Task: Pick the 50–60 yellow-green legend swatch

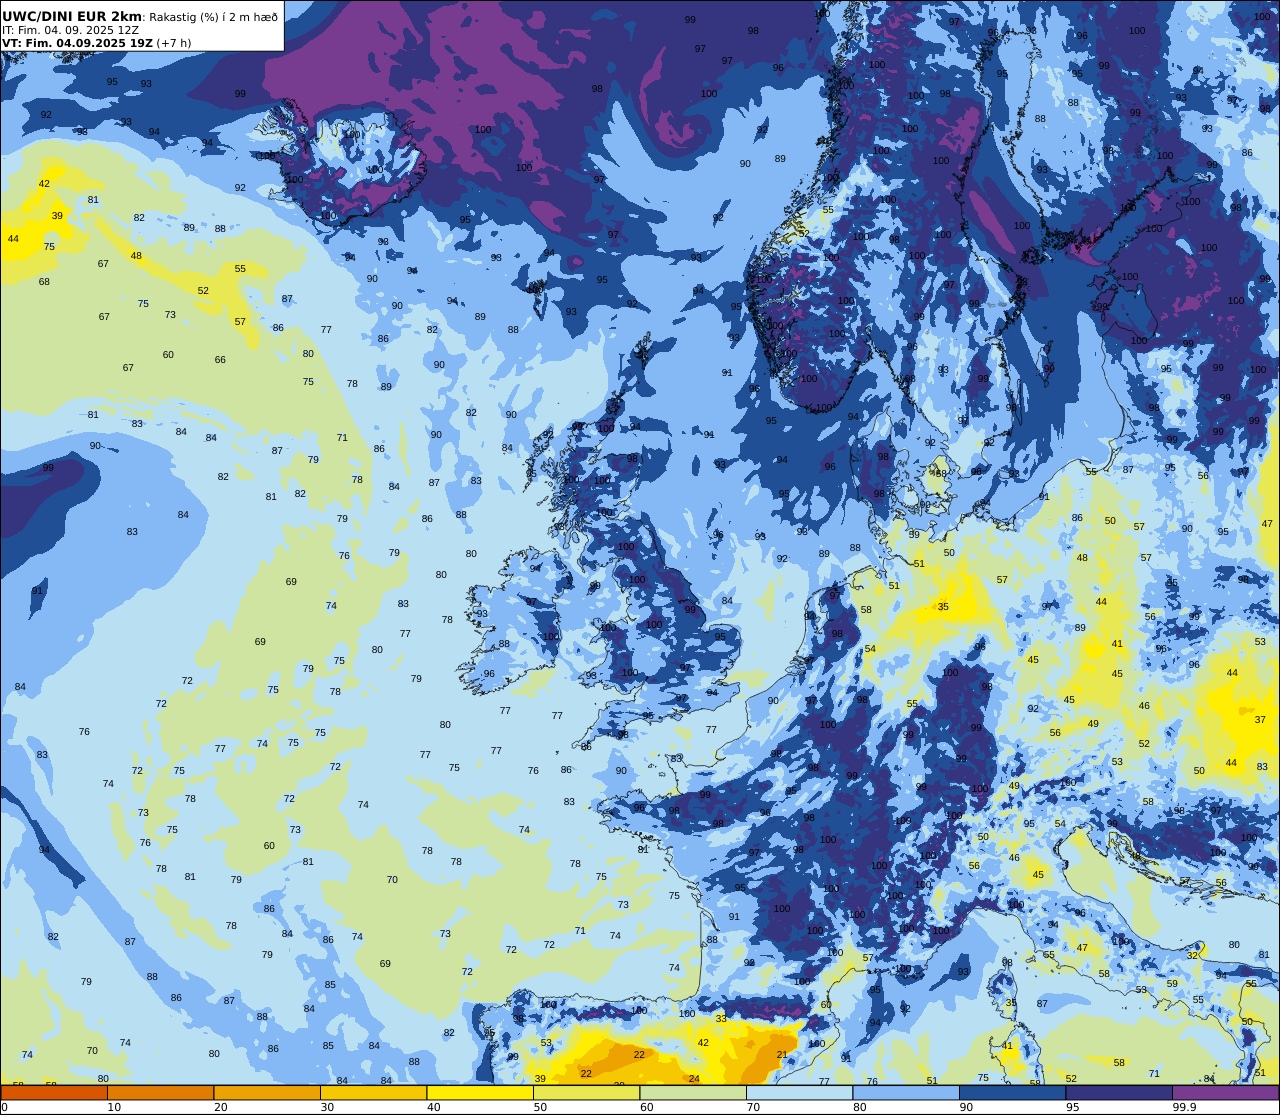Action: point(586,1092)
